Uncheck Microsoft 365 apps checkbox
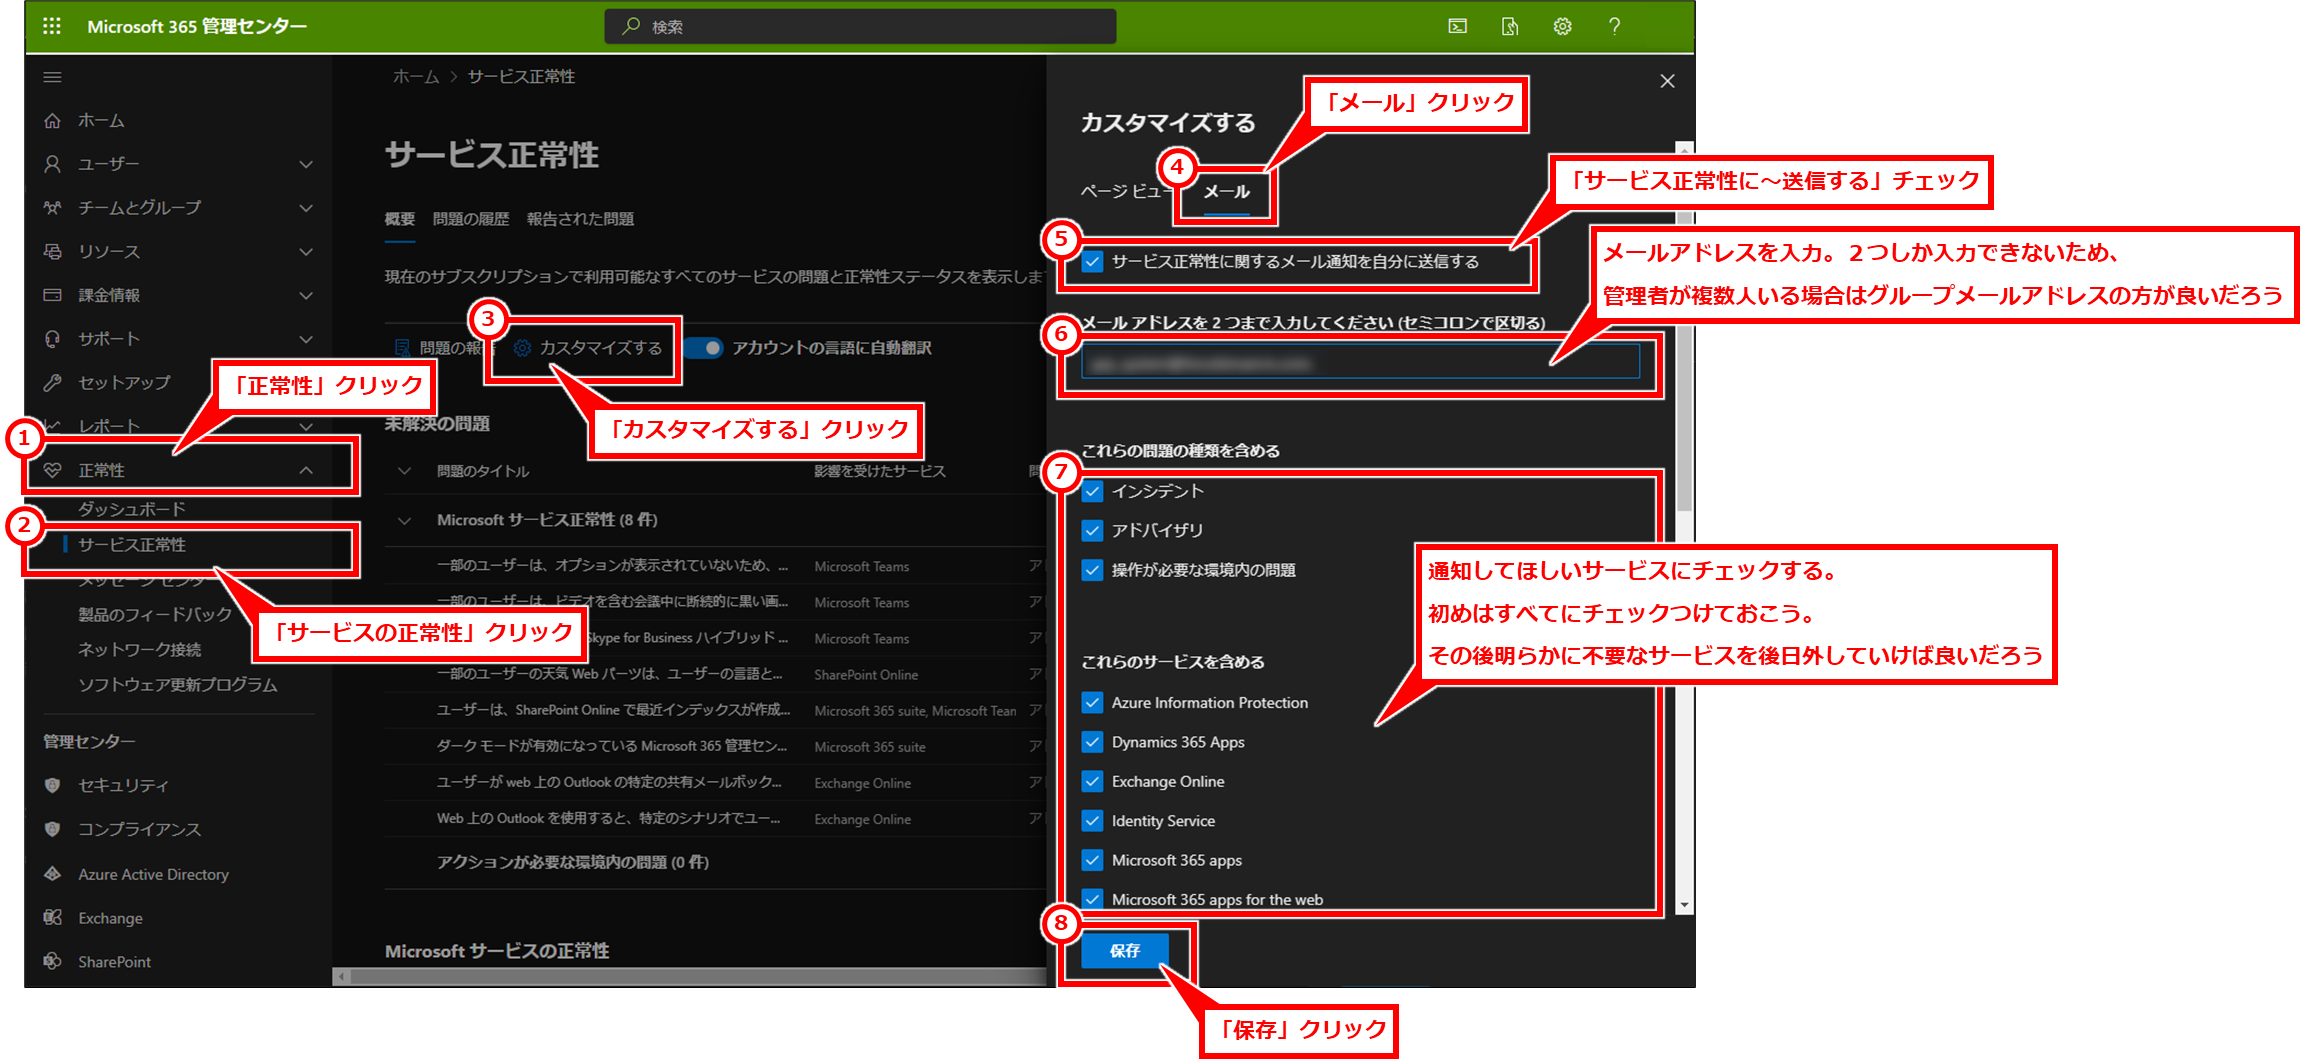 coord(1093,860)
